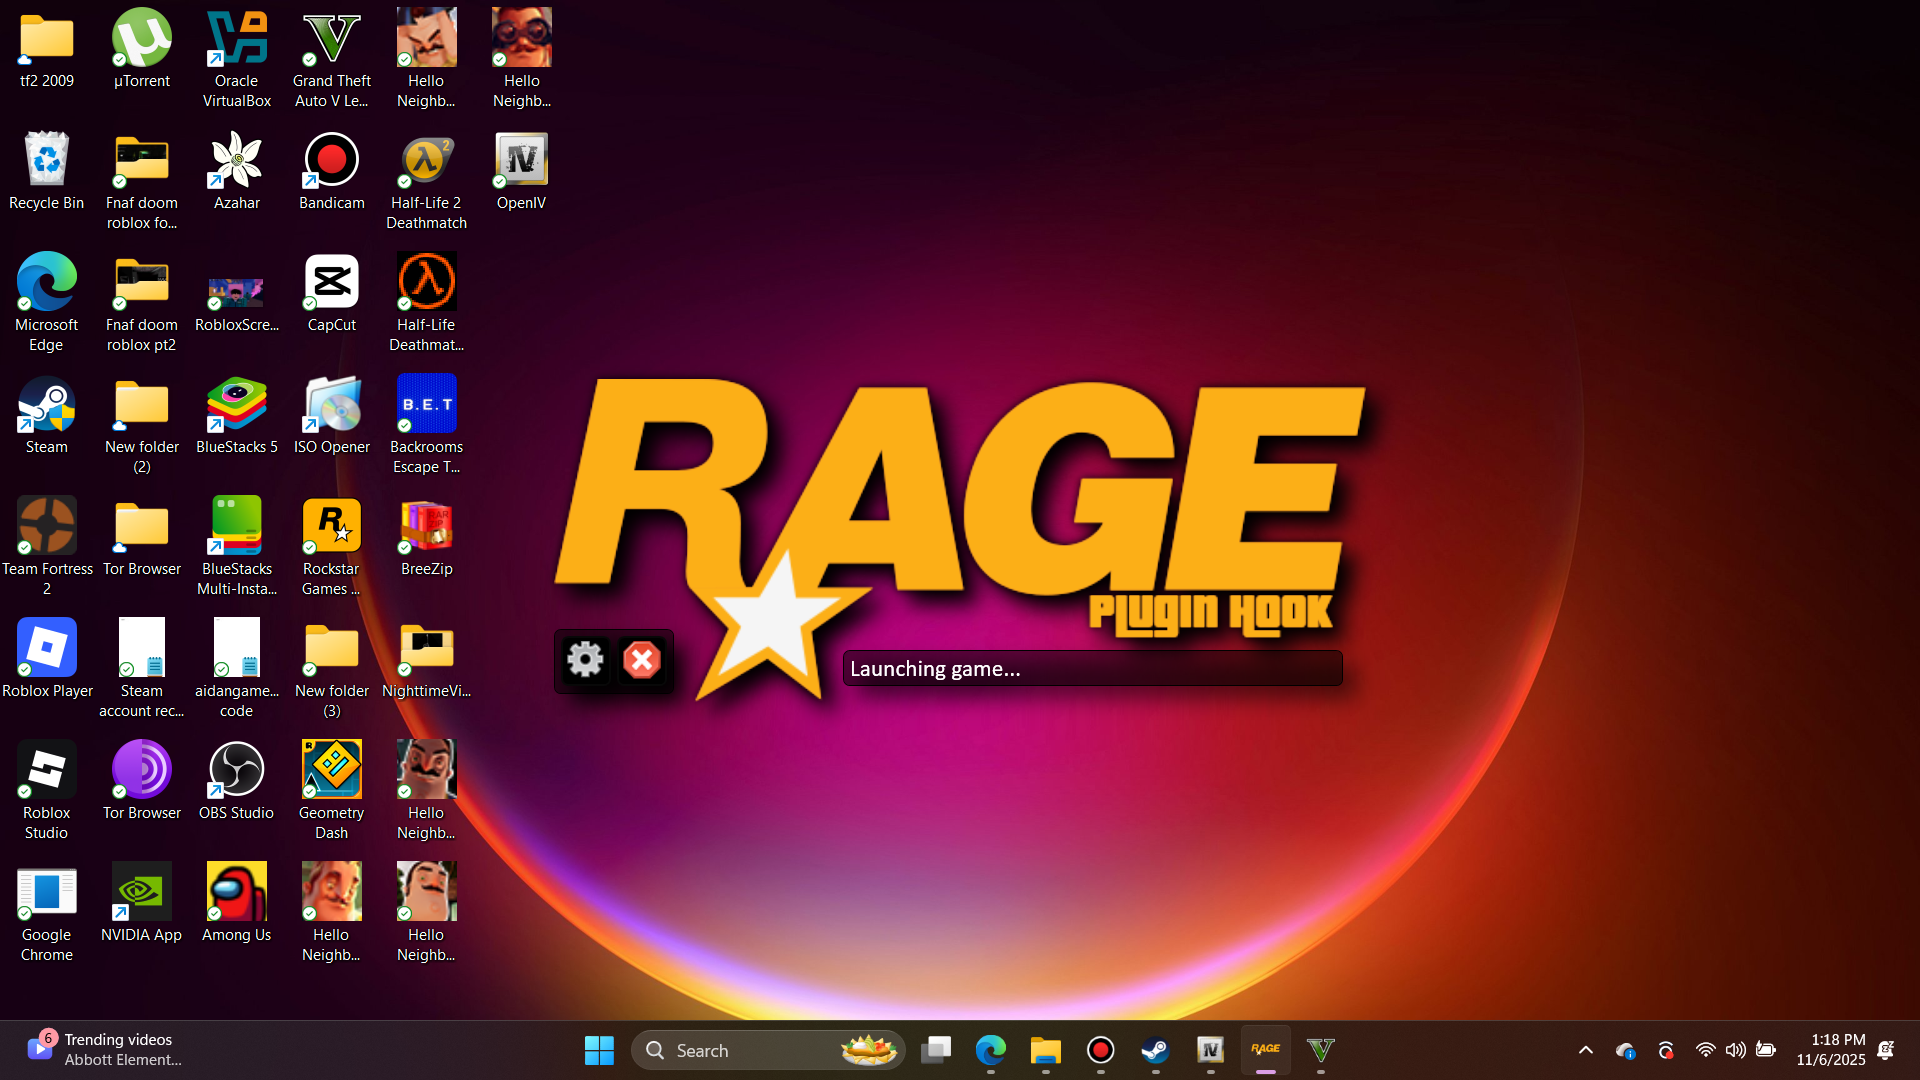1920x1080 pixels.
Task: Open RAGE Plugin Hook settings gear
Action: pos(585,660)
